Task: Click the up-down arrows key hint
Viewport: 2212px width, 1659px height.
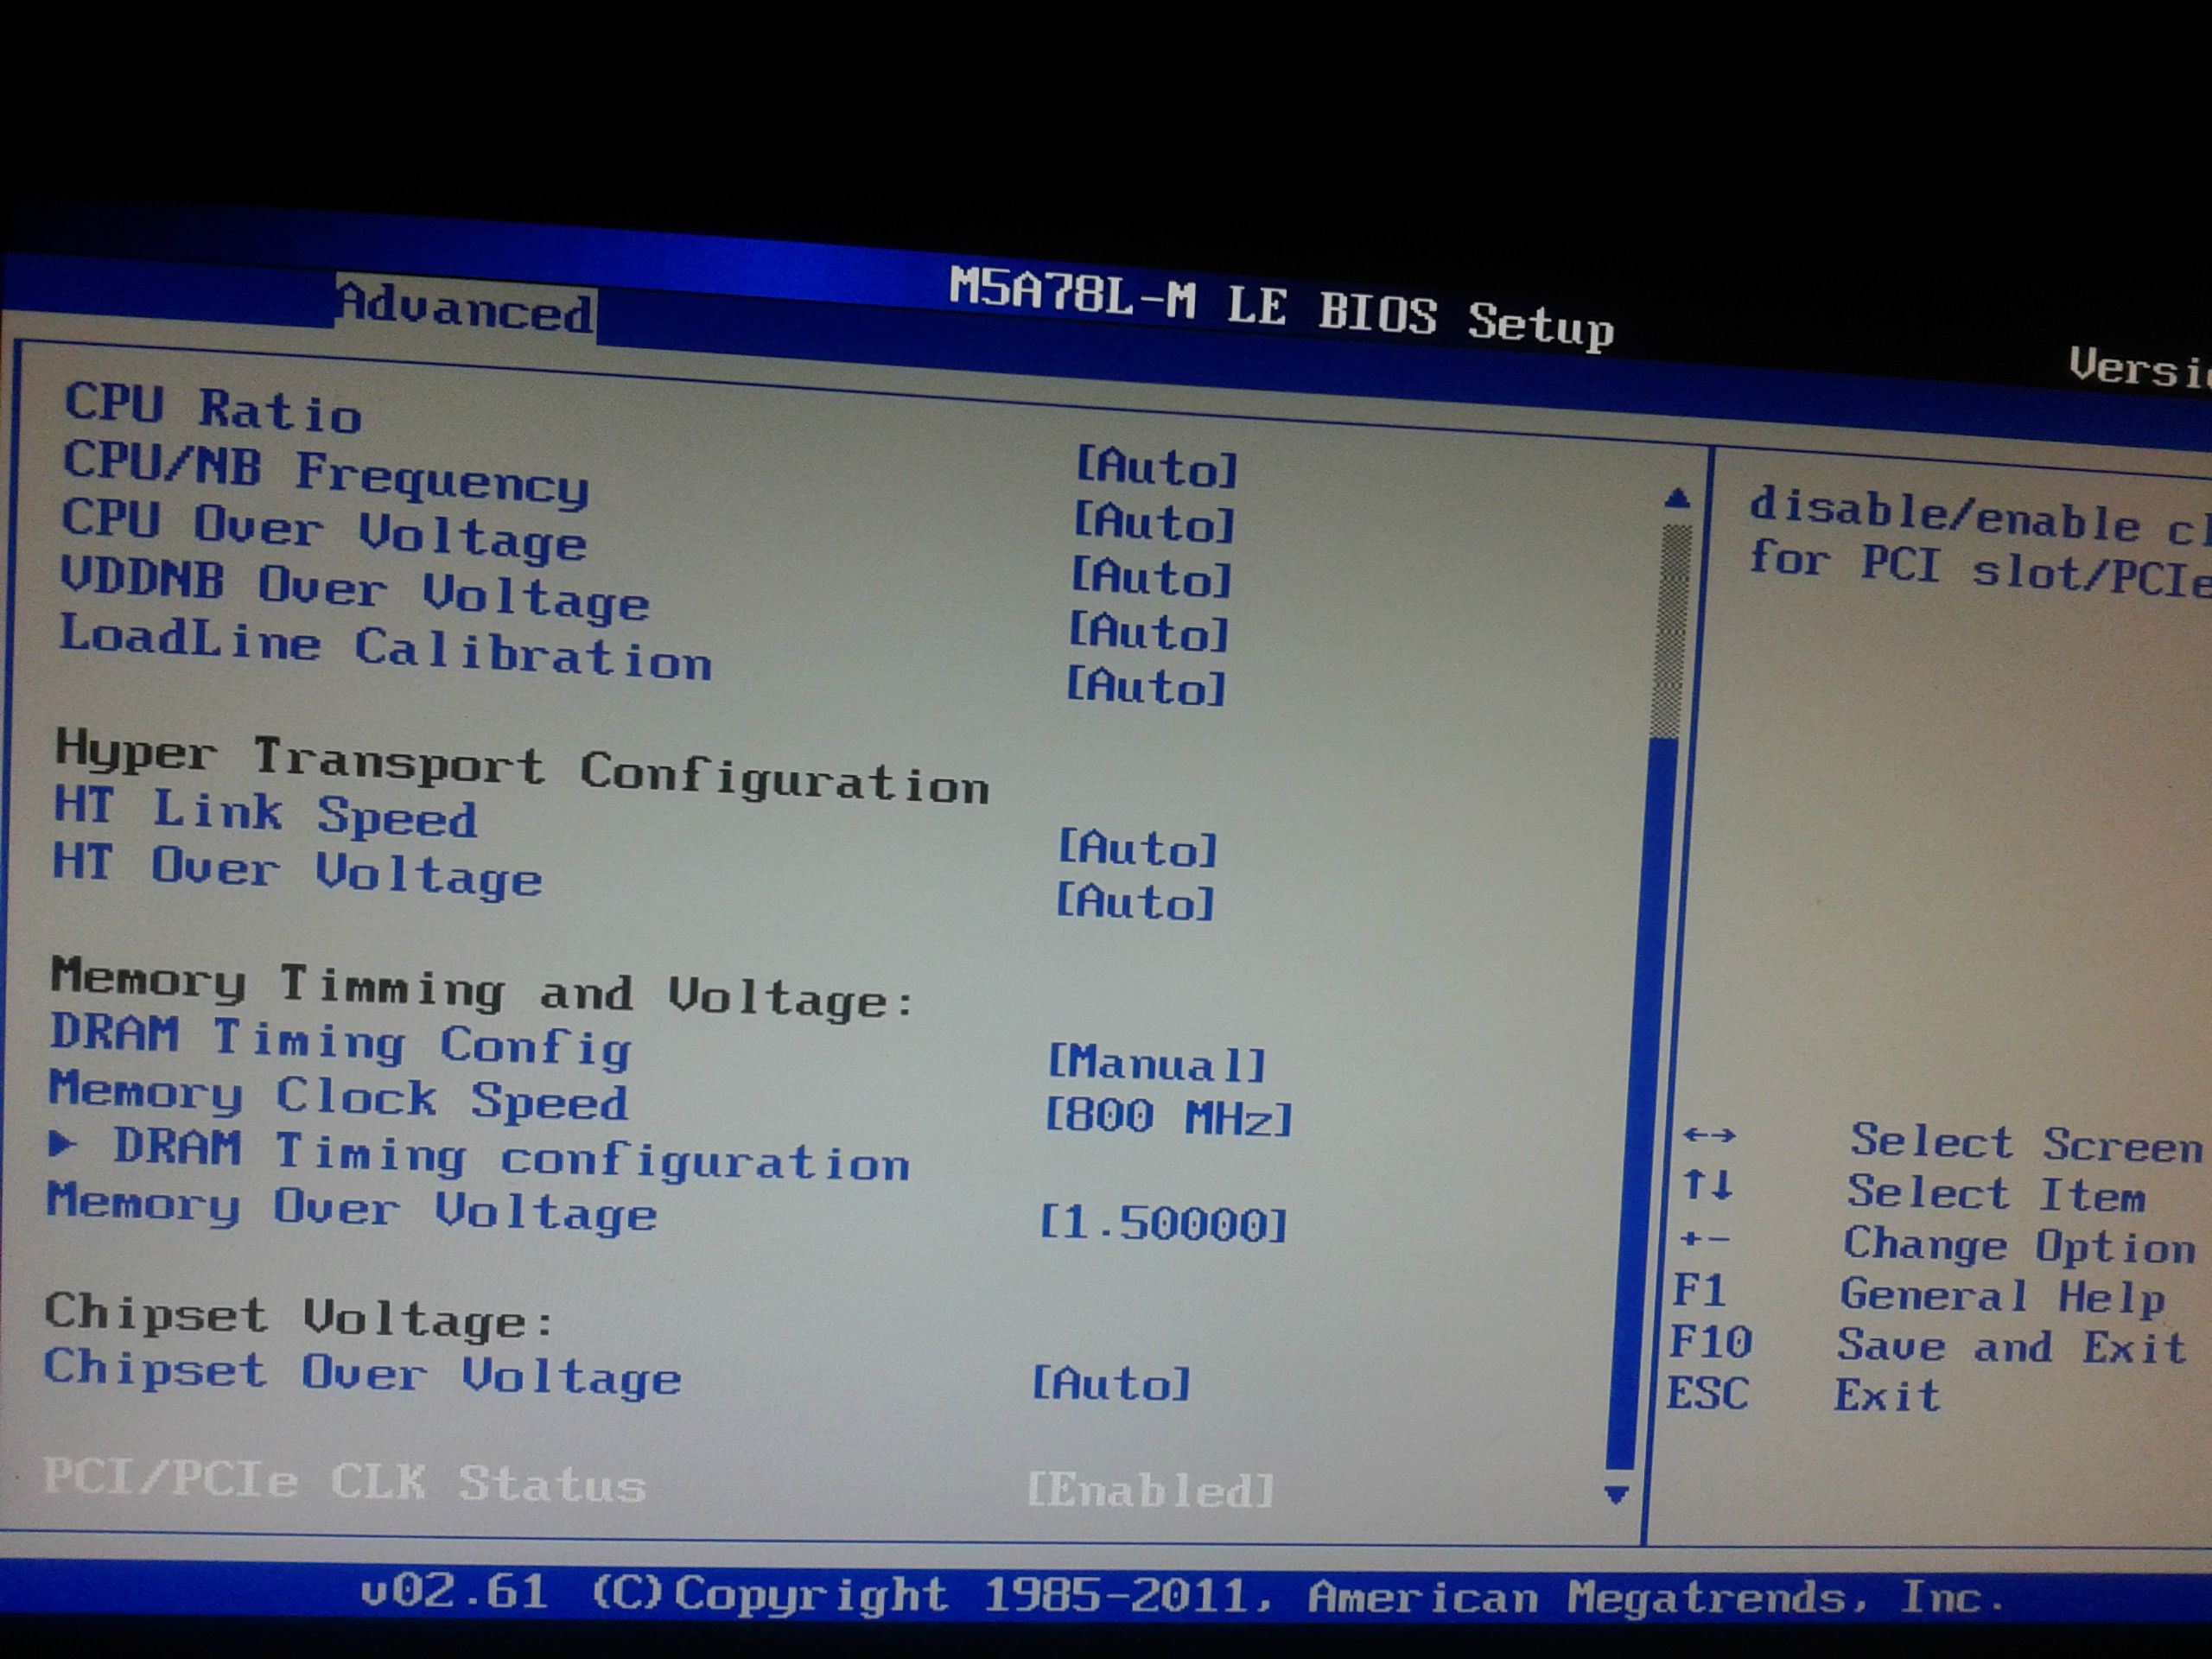Action: click(1707, 1186)
